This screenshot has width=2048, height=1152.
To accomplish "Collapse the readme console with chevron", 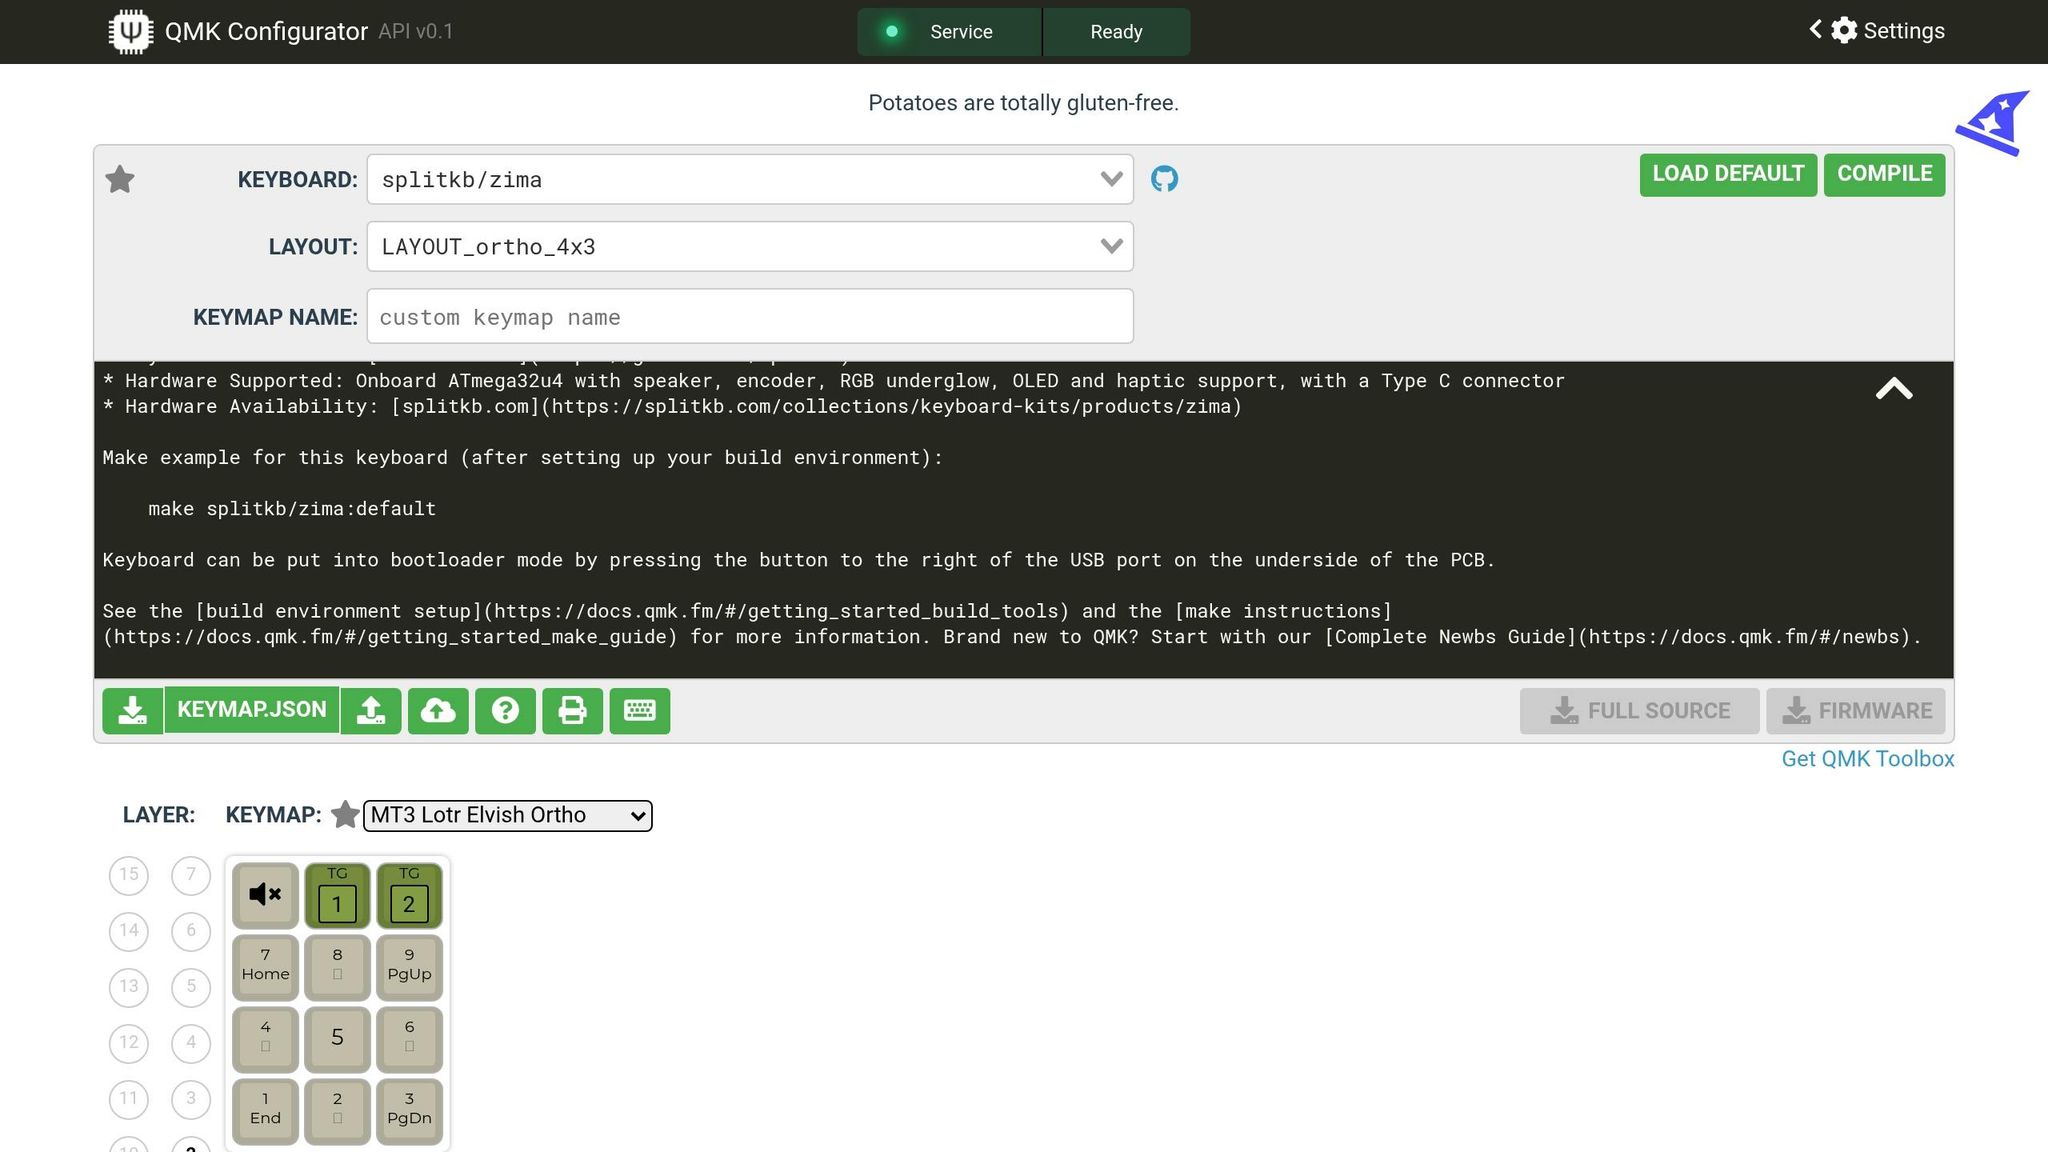I will pyautogui.click(x=1894, y=388).
